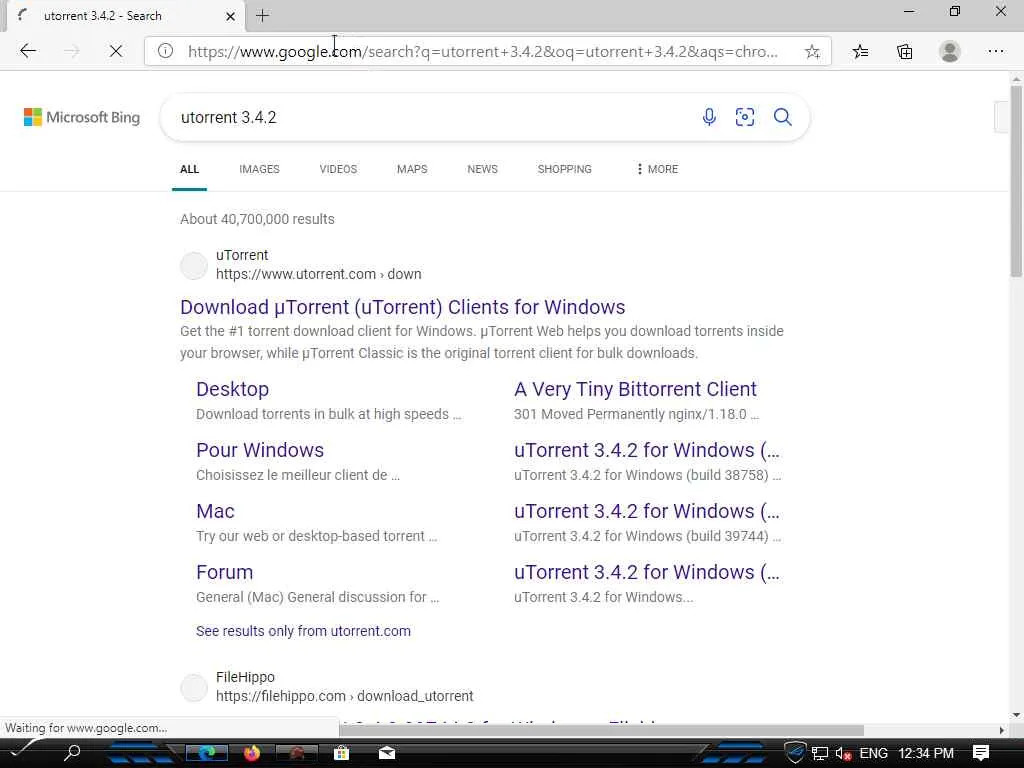Switch the ENG input language
The height and width of the screenshot is (768, 1024).
(873, 753)
